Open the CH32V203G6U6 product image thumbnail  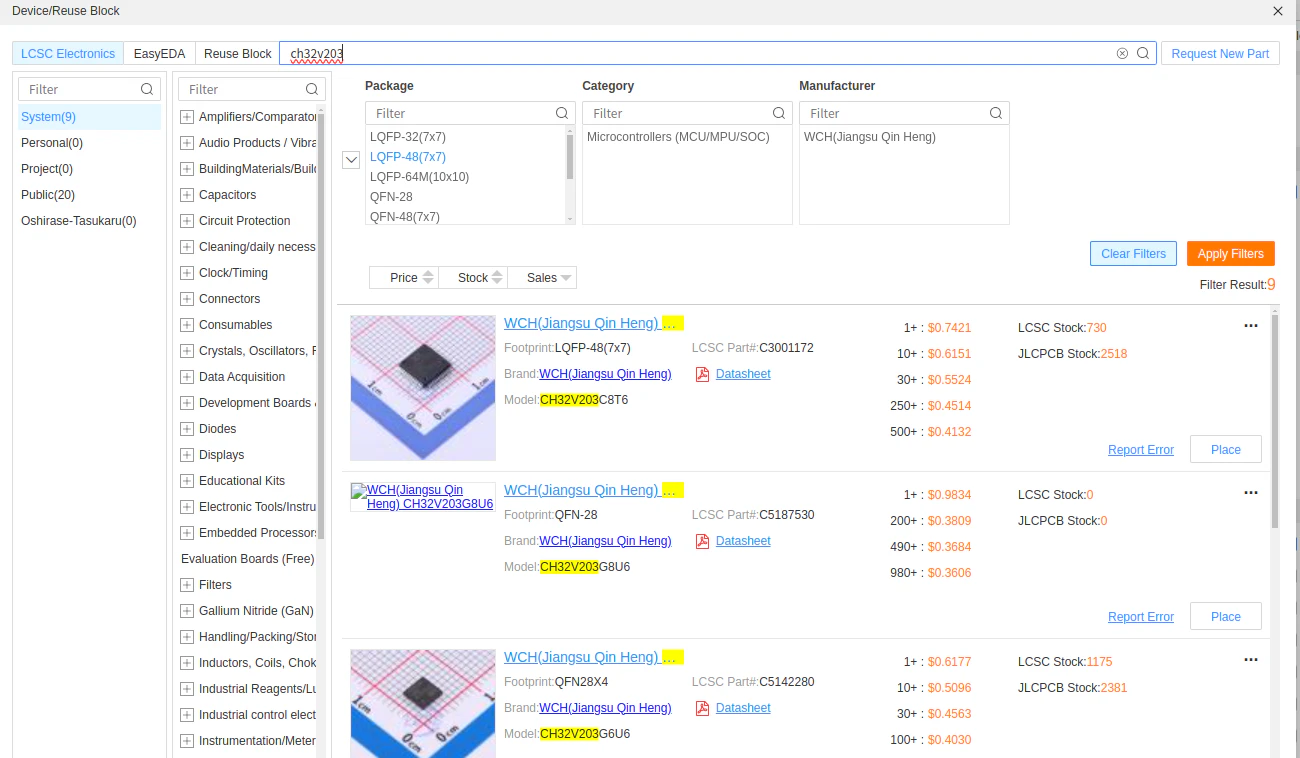423,703
